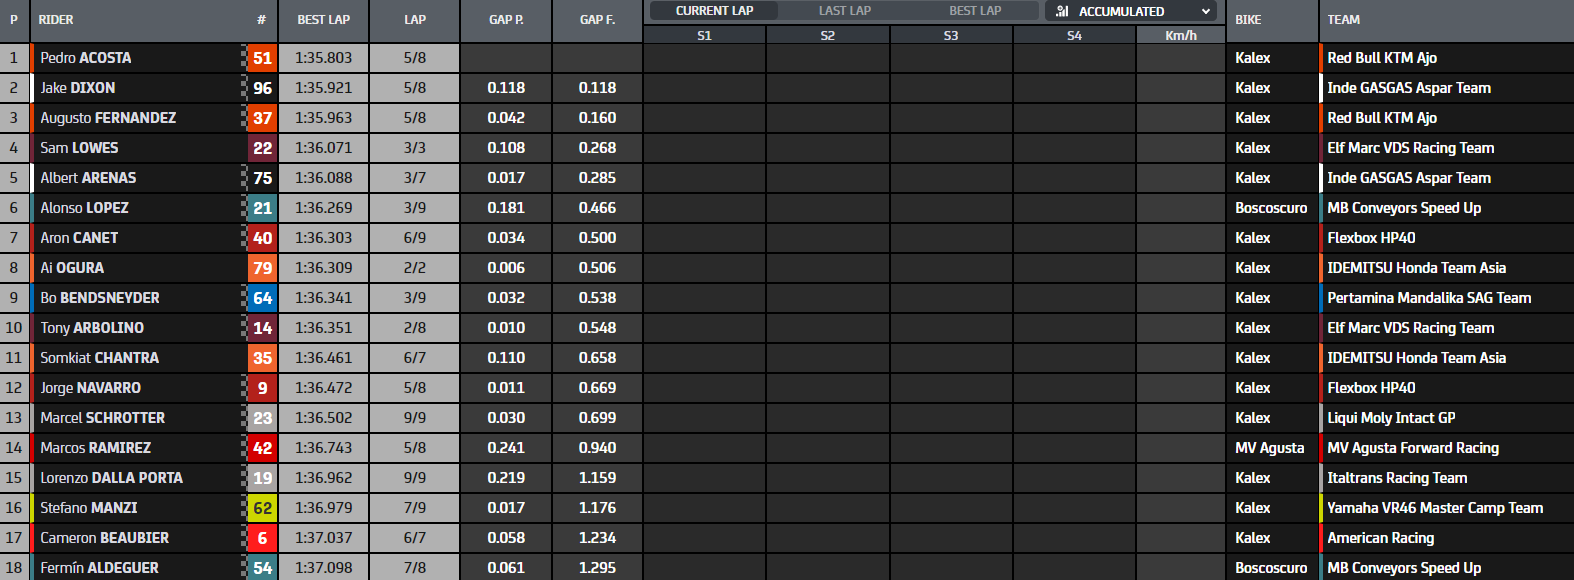The width and height of the screenshot is (1574, 580).
Task: Open the ACCUMULATED dropdown arrow
Action: point(1205,11)
